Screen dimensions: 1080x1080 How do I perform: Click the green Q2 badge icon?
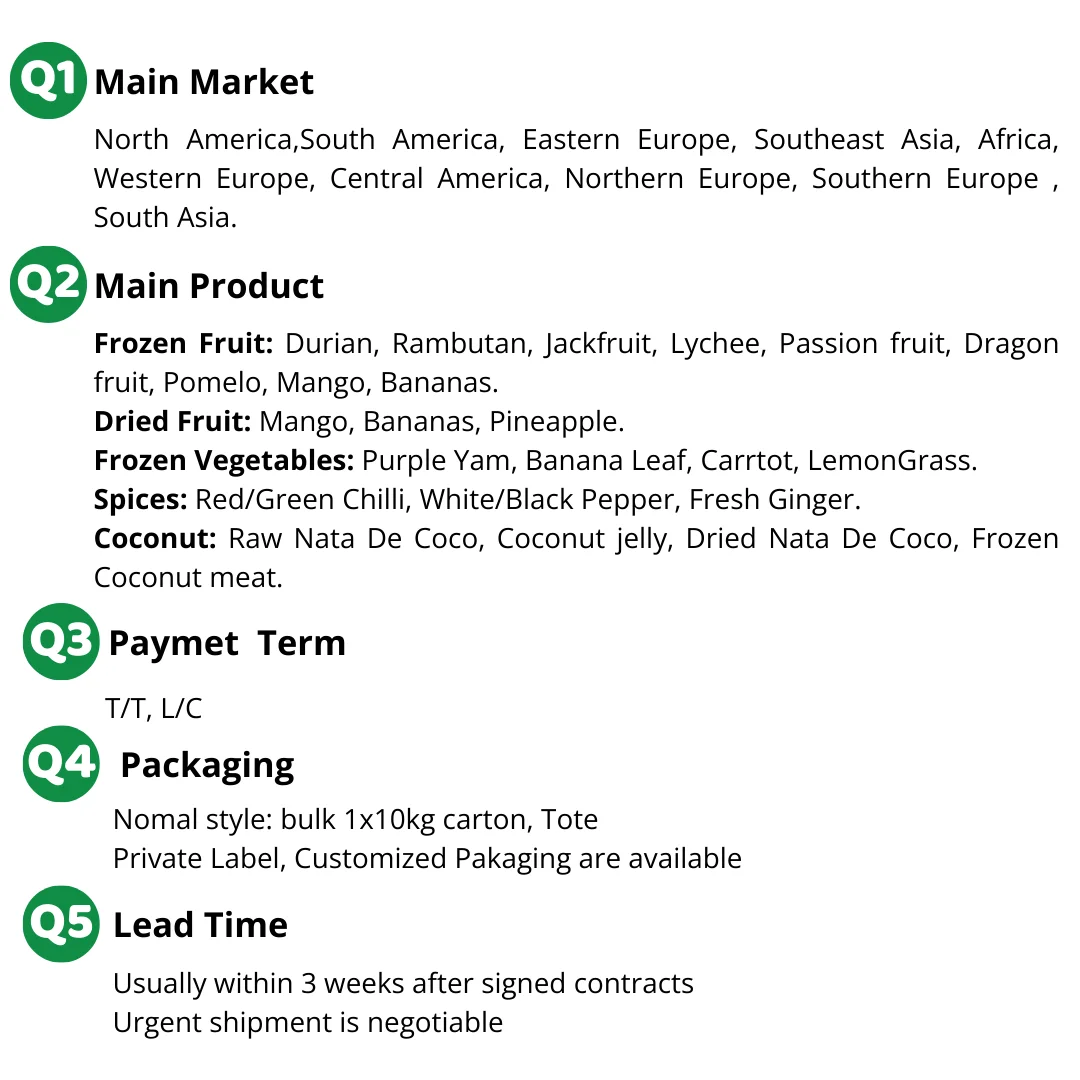click(48, 284)
